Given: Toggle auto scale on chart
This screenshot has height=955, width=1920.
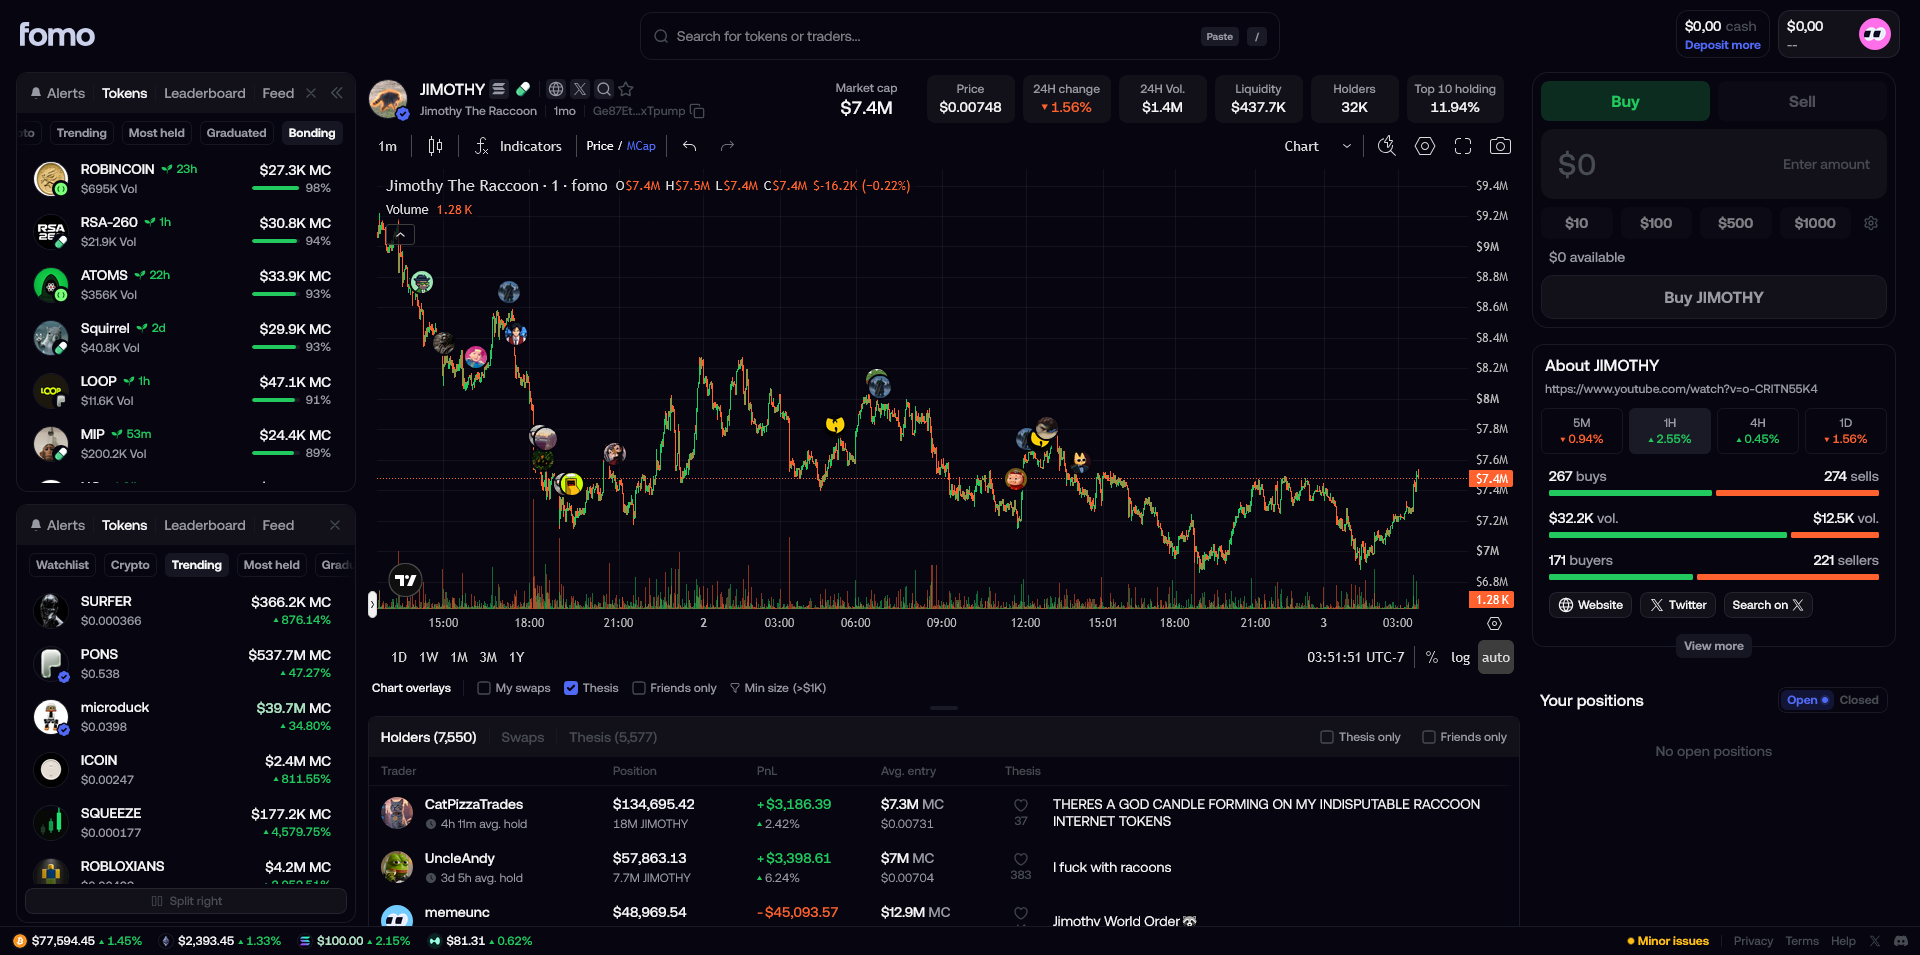Looking at the screenshot, I should click(1496, 657).
